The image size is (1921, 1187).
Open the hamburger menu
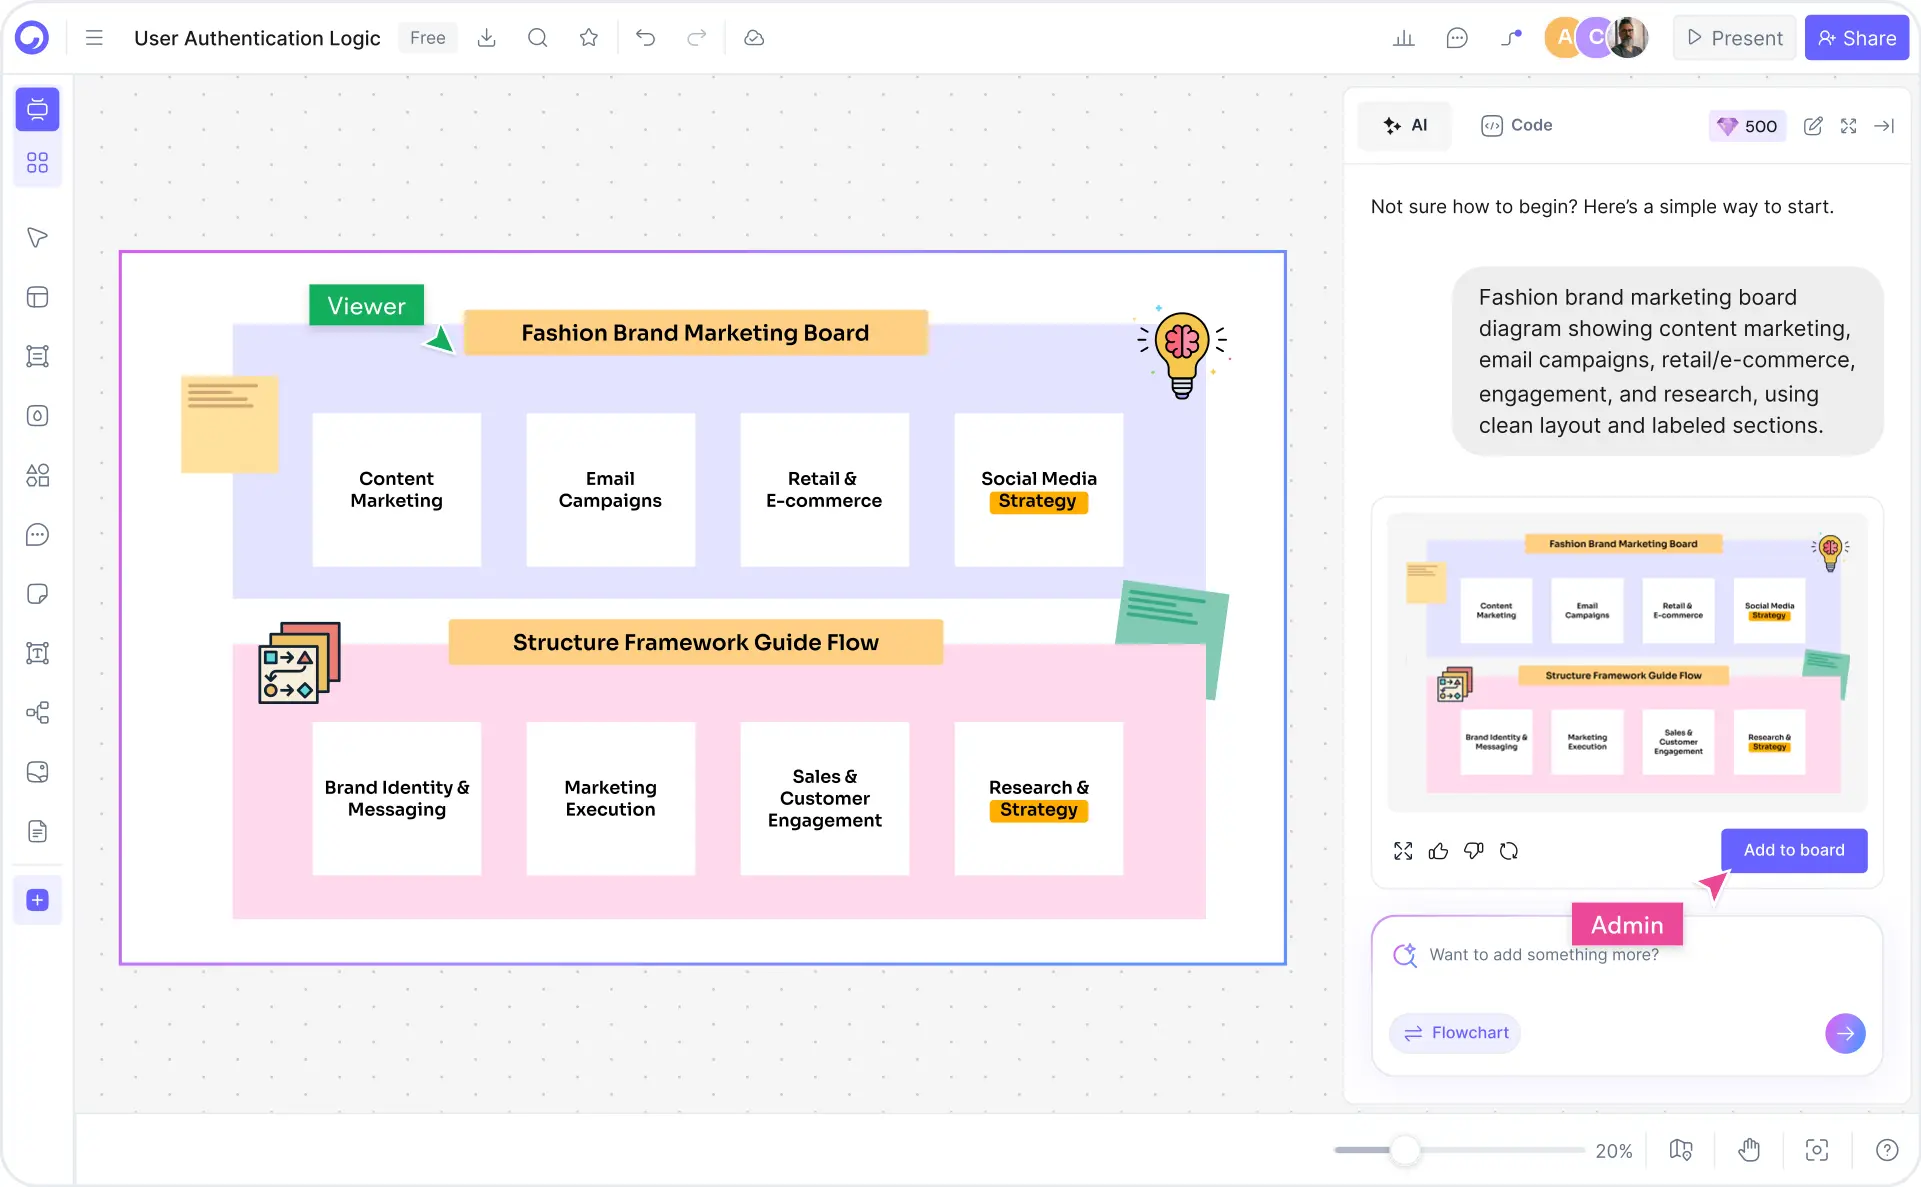[x=93, y=37]
